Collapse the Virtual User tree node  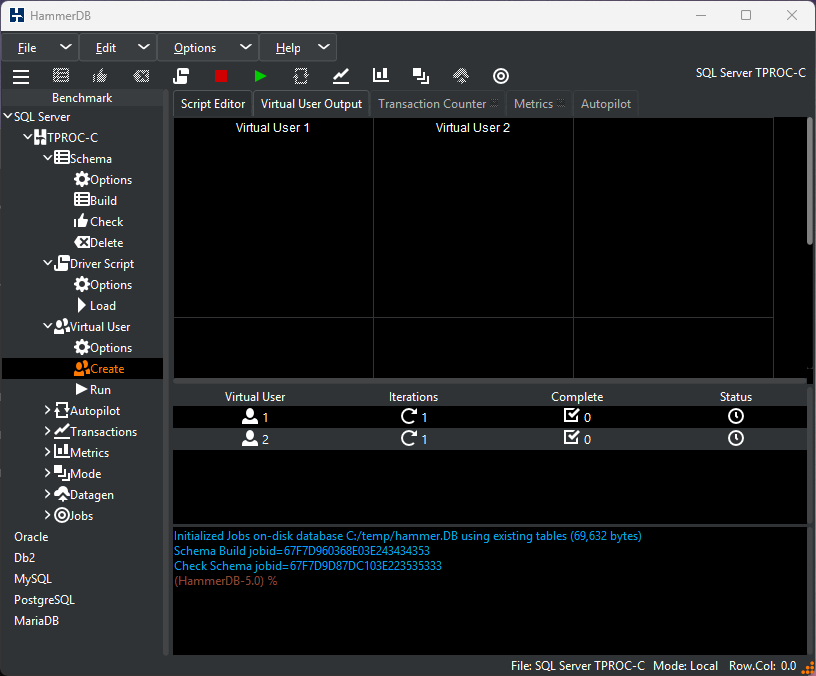coord(47,326)
